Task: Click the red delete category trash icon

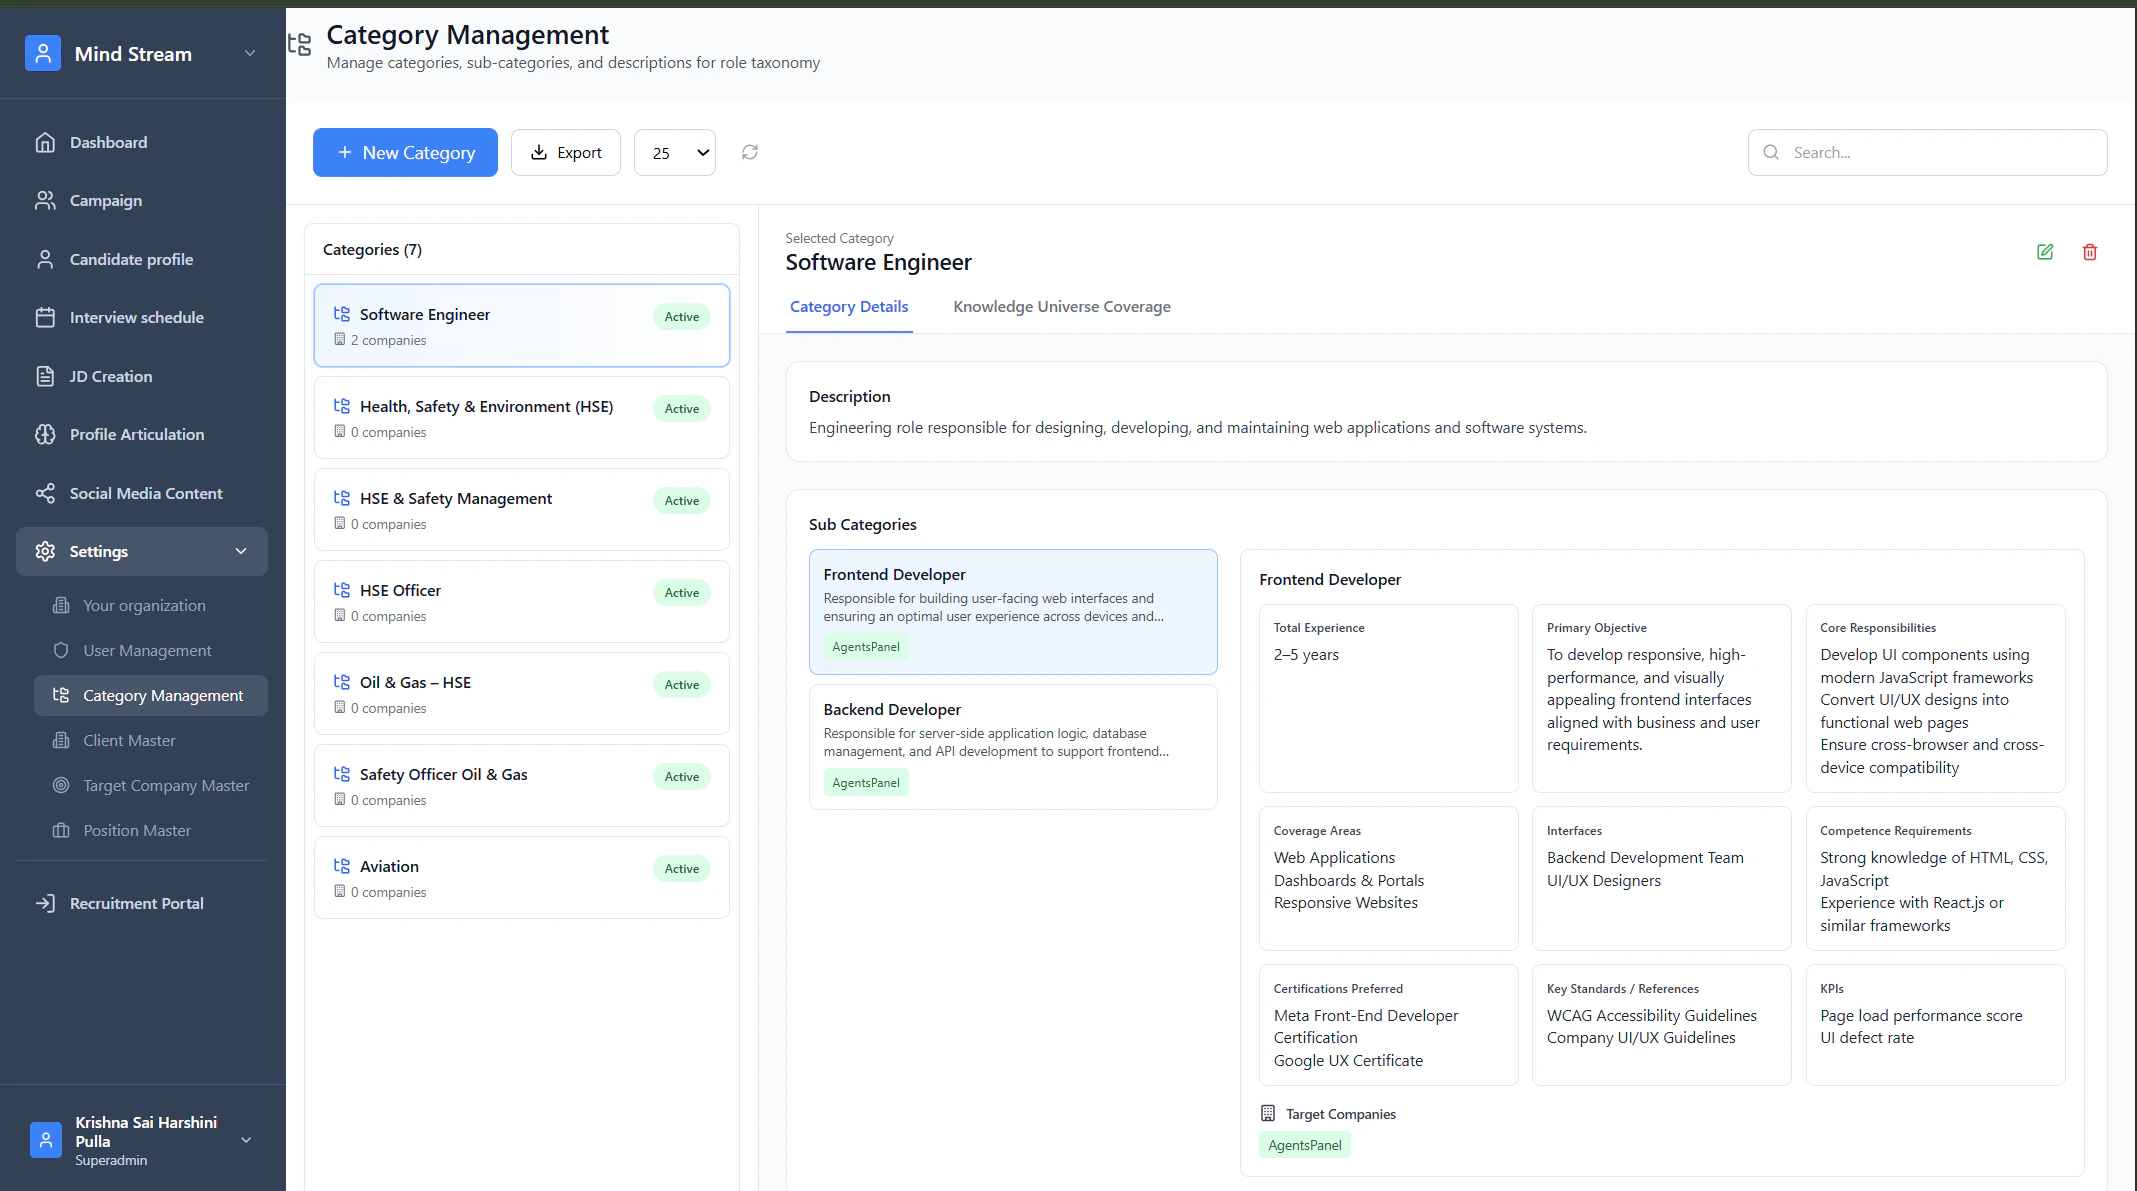Action: pos(2089,252)
